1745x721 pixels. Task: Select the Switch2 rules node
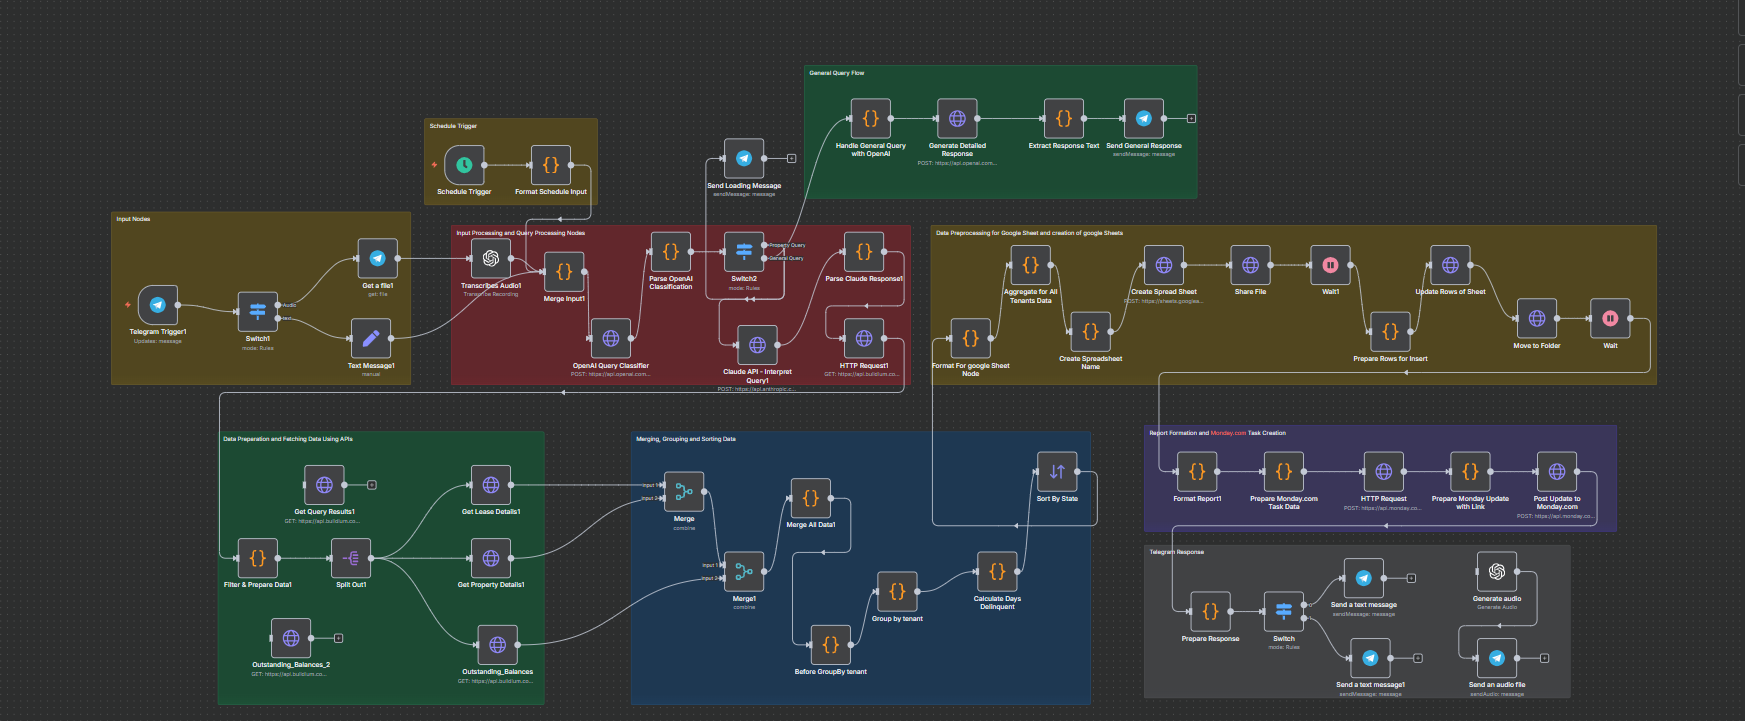tap(743, 251)
